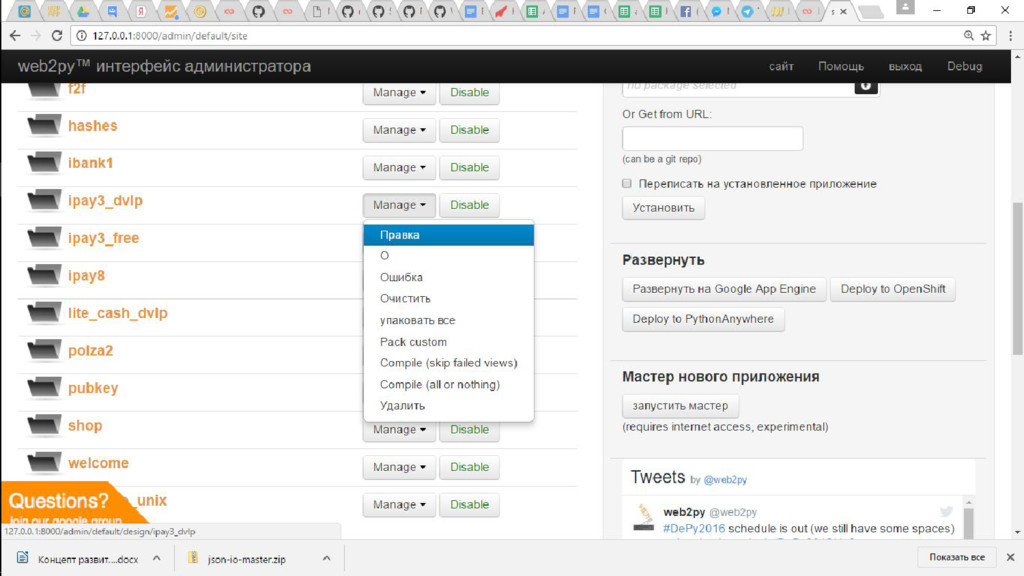Image resolution: width=1024 pixels, height=576 pixels.
Task: Click the json-io-master.zip file icon
Action: [193, 558]
